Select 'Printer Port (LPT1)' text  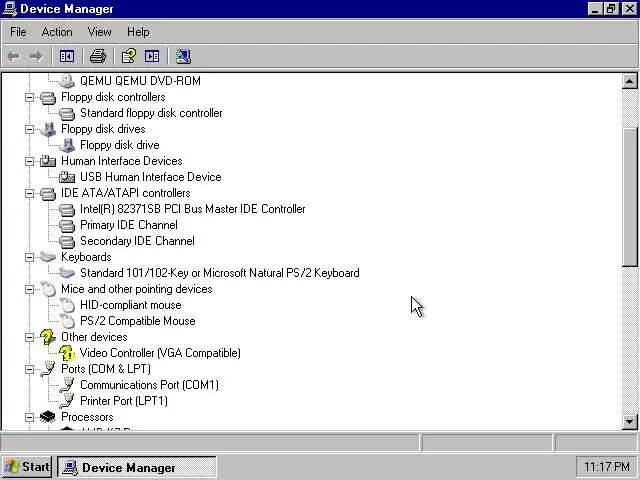[x=124, y=401]
